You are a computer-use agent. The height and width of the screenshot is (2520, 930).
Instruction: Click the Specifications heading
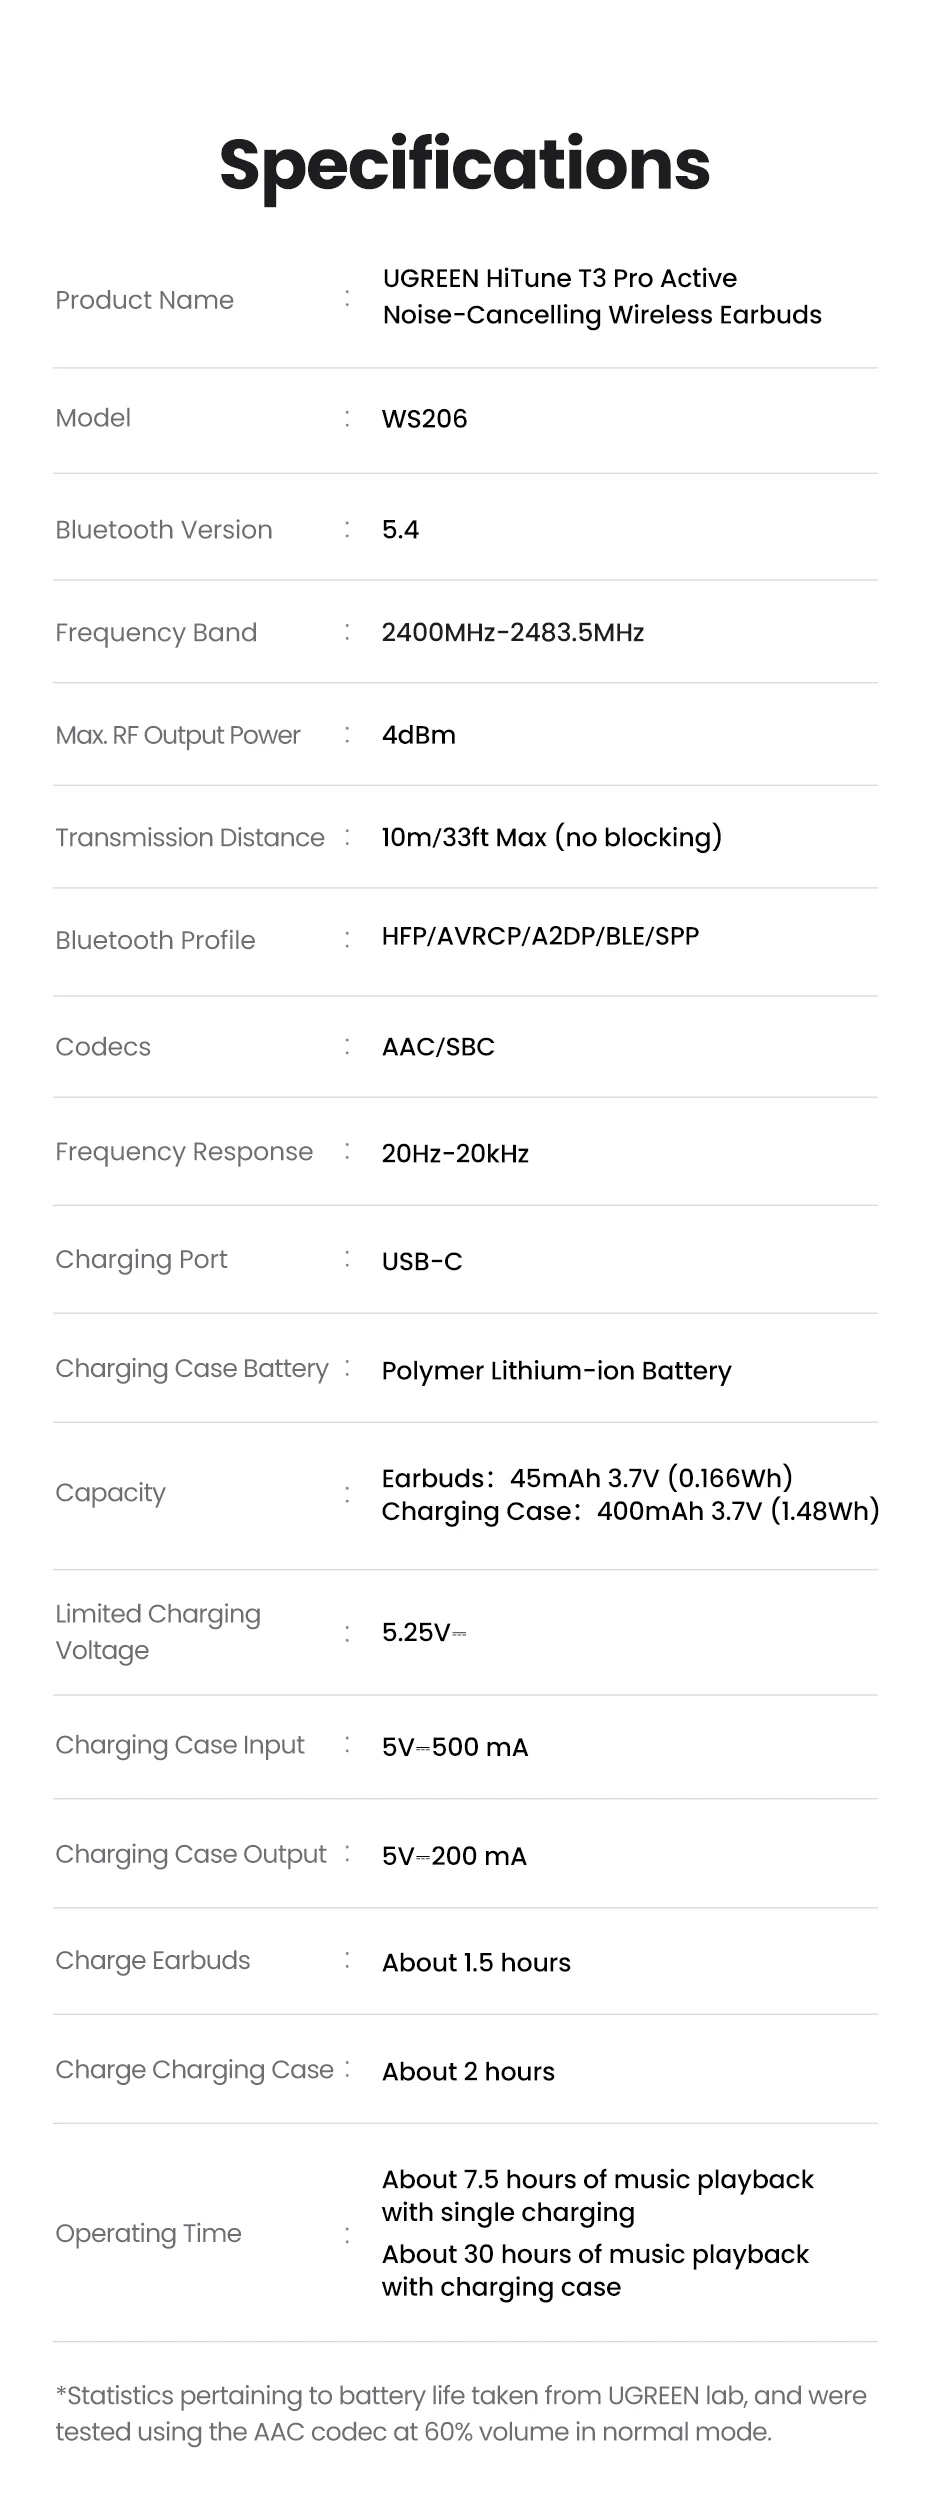click(x=465, y=165)
